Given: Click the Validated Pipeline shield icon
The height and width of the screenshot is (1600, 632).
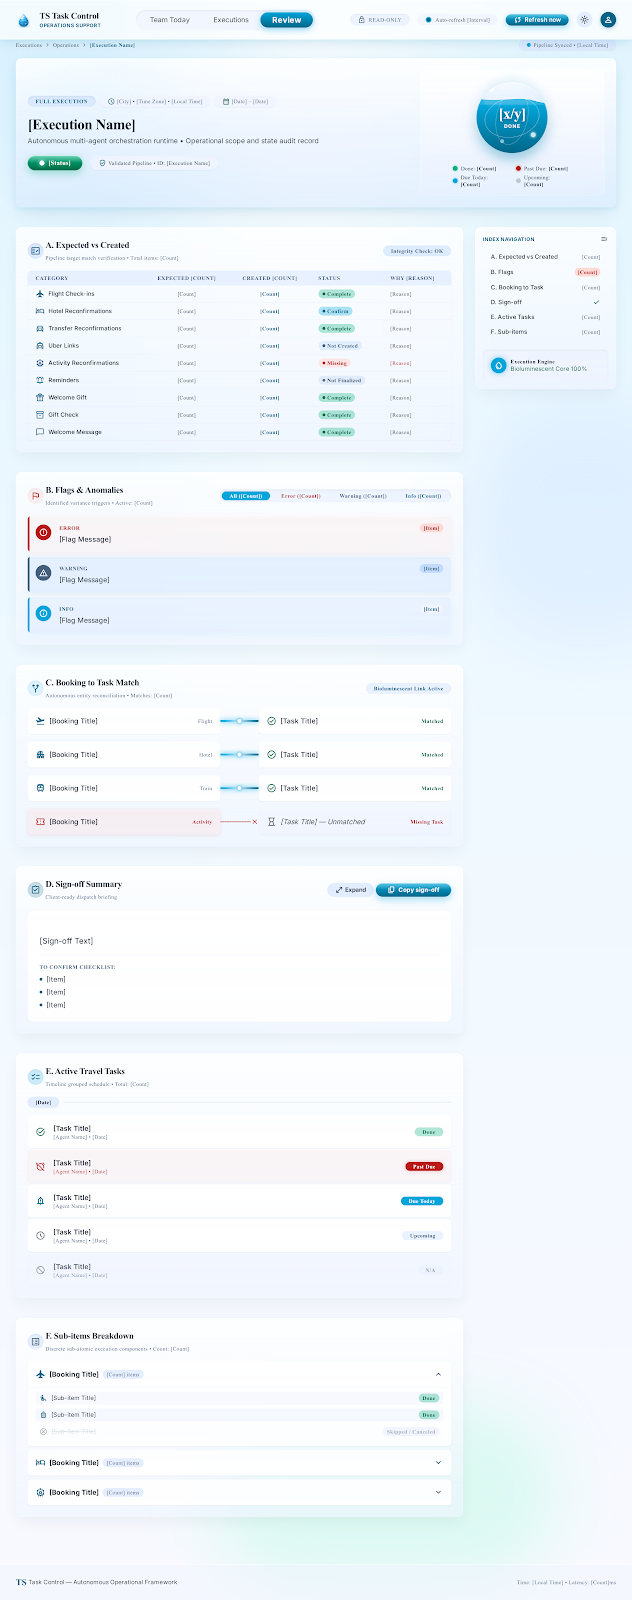Looking at the screenshot, I should (102, 163).
